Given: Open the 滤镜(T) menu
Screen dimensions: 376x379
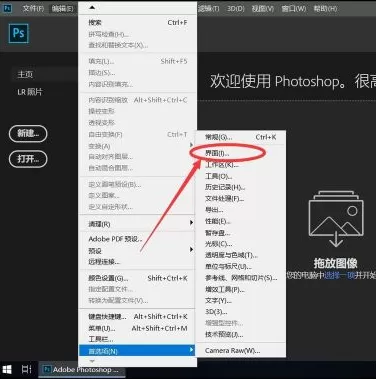Looking at the screenshot, I should point(209,8).
